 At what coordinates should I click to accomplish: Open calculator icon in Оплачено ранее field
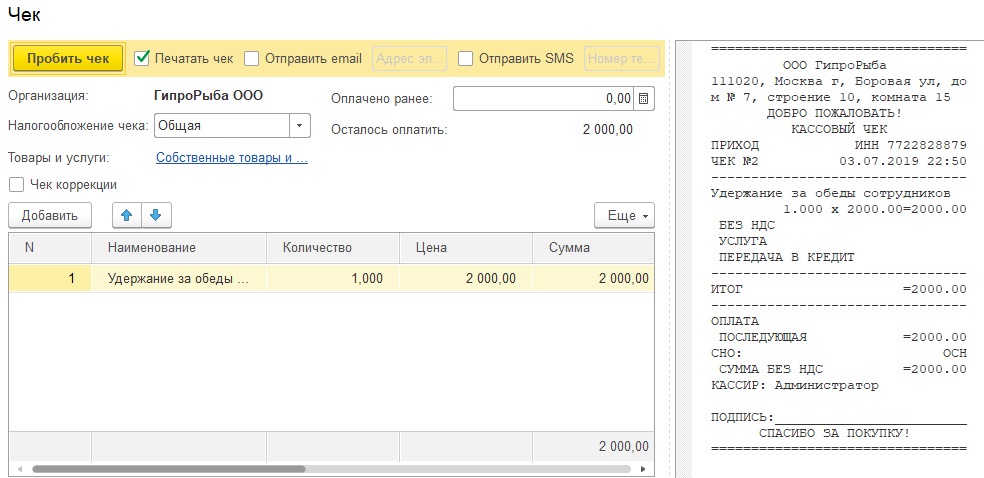[643, 98]
